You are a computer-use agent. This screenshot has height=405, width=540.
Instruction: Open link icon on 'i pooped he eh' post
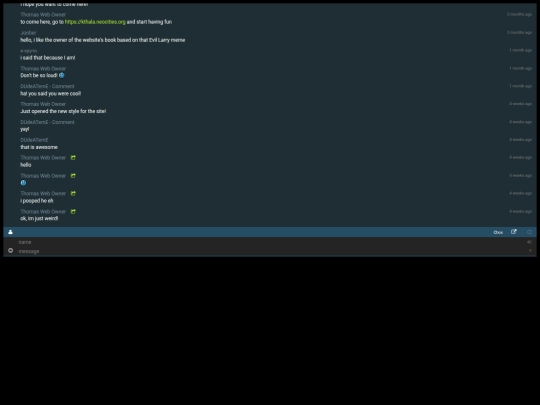coord(73,194)
